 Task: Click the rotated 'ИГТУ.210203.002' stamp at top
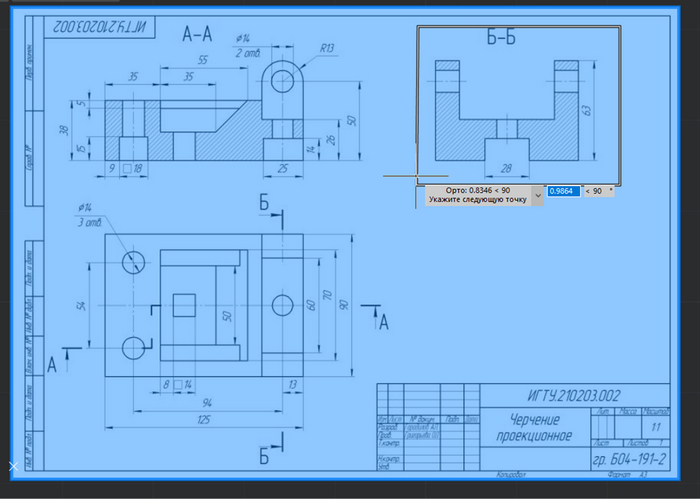[99, 27]
